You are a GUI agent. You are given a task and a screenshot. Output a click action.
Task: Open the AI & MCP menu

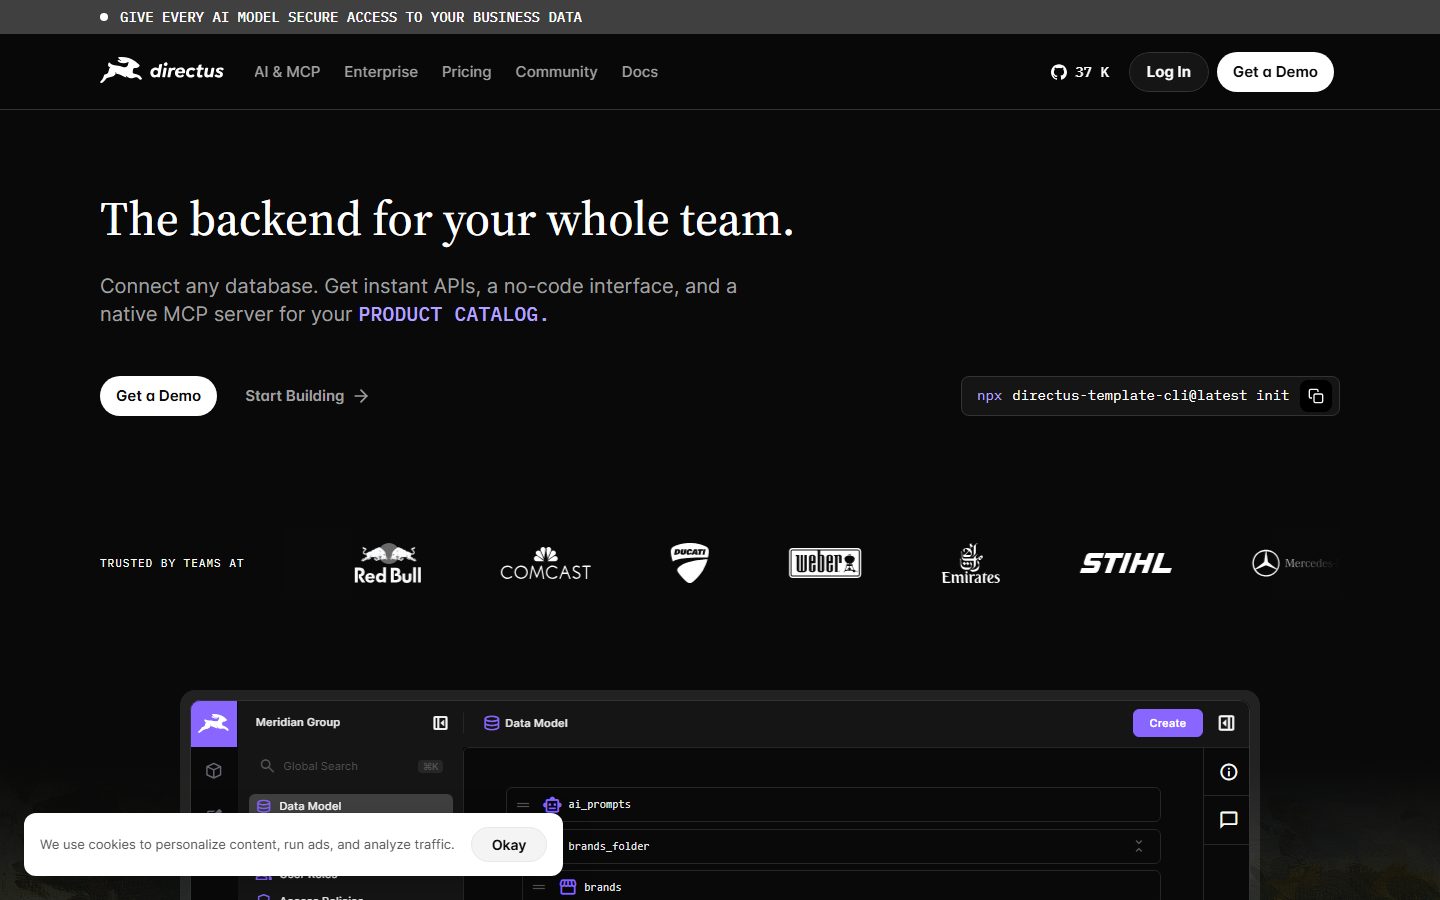[x=287, y=72]
